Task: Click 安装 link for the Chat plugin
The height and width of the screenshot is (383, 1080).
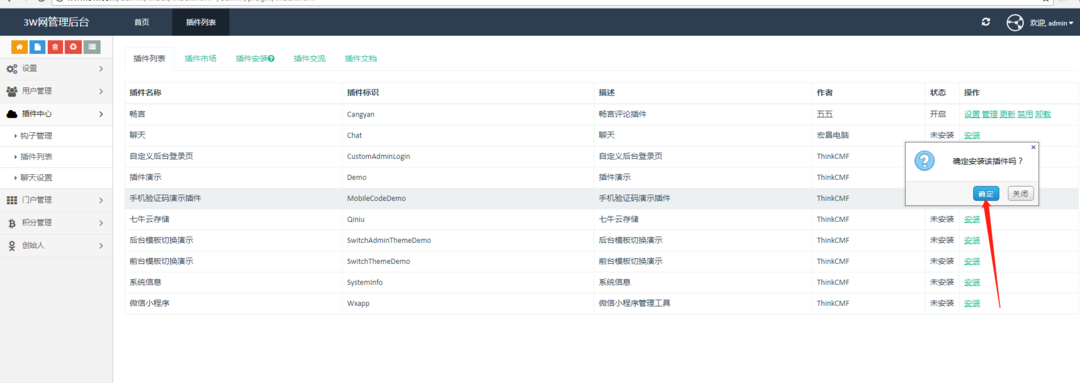Action: tap(972, 135)
